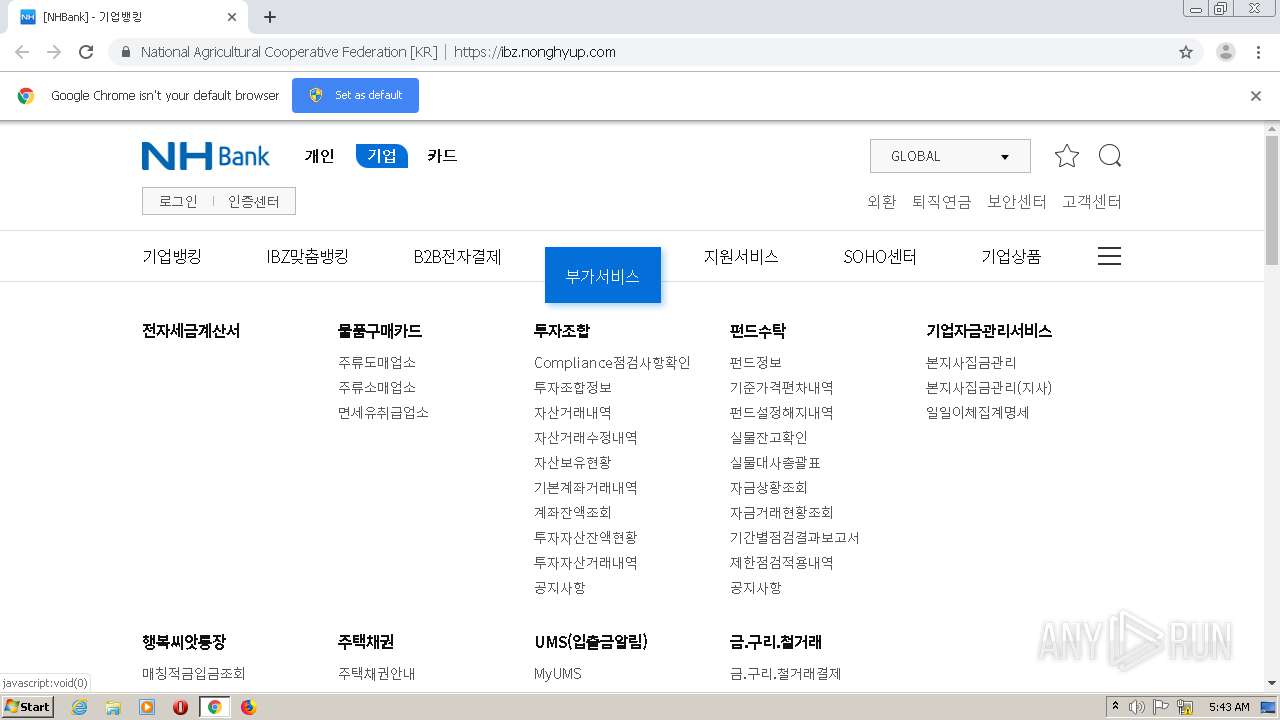The height and width of the screenshot is (720, 1280).
Task: Open 매칭적금입금조회 link
Action: (x=194, y=673)
